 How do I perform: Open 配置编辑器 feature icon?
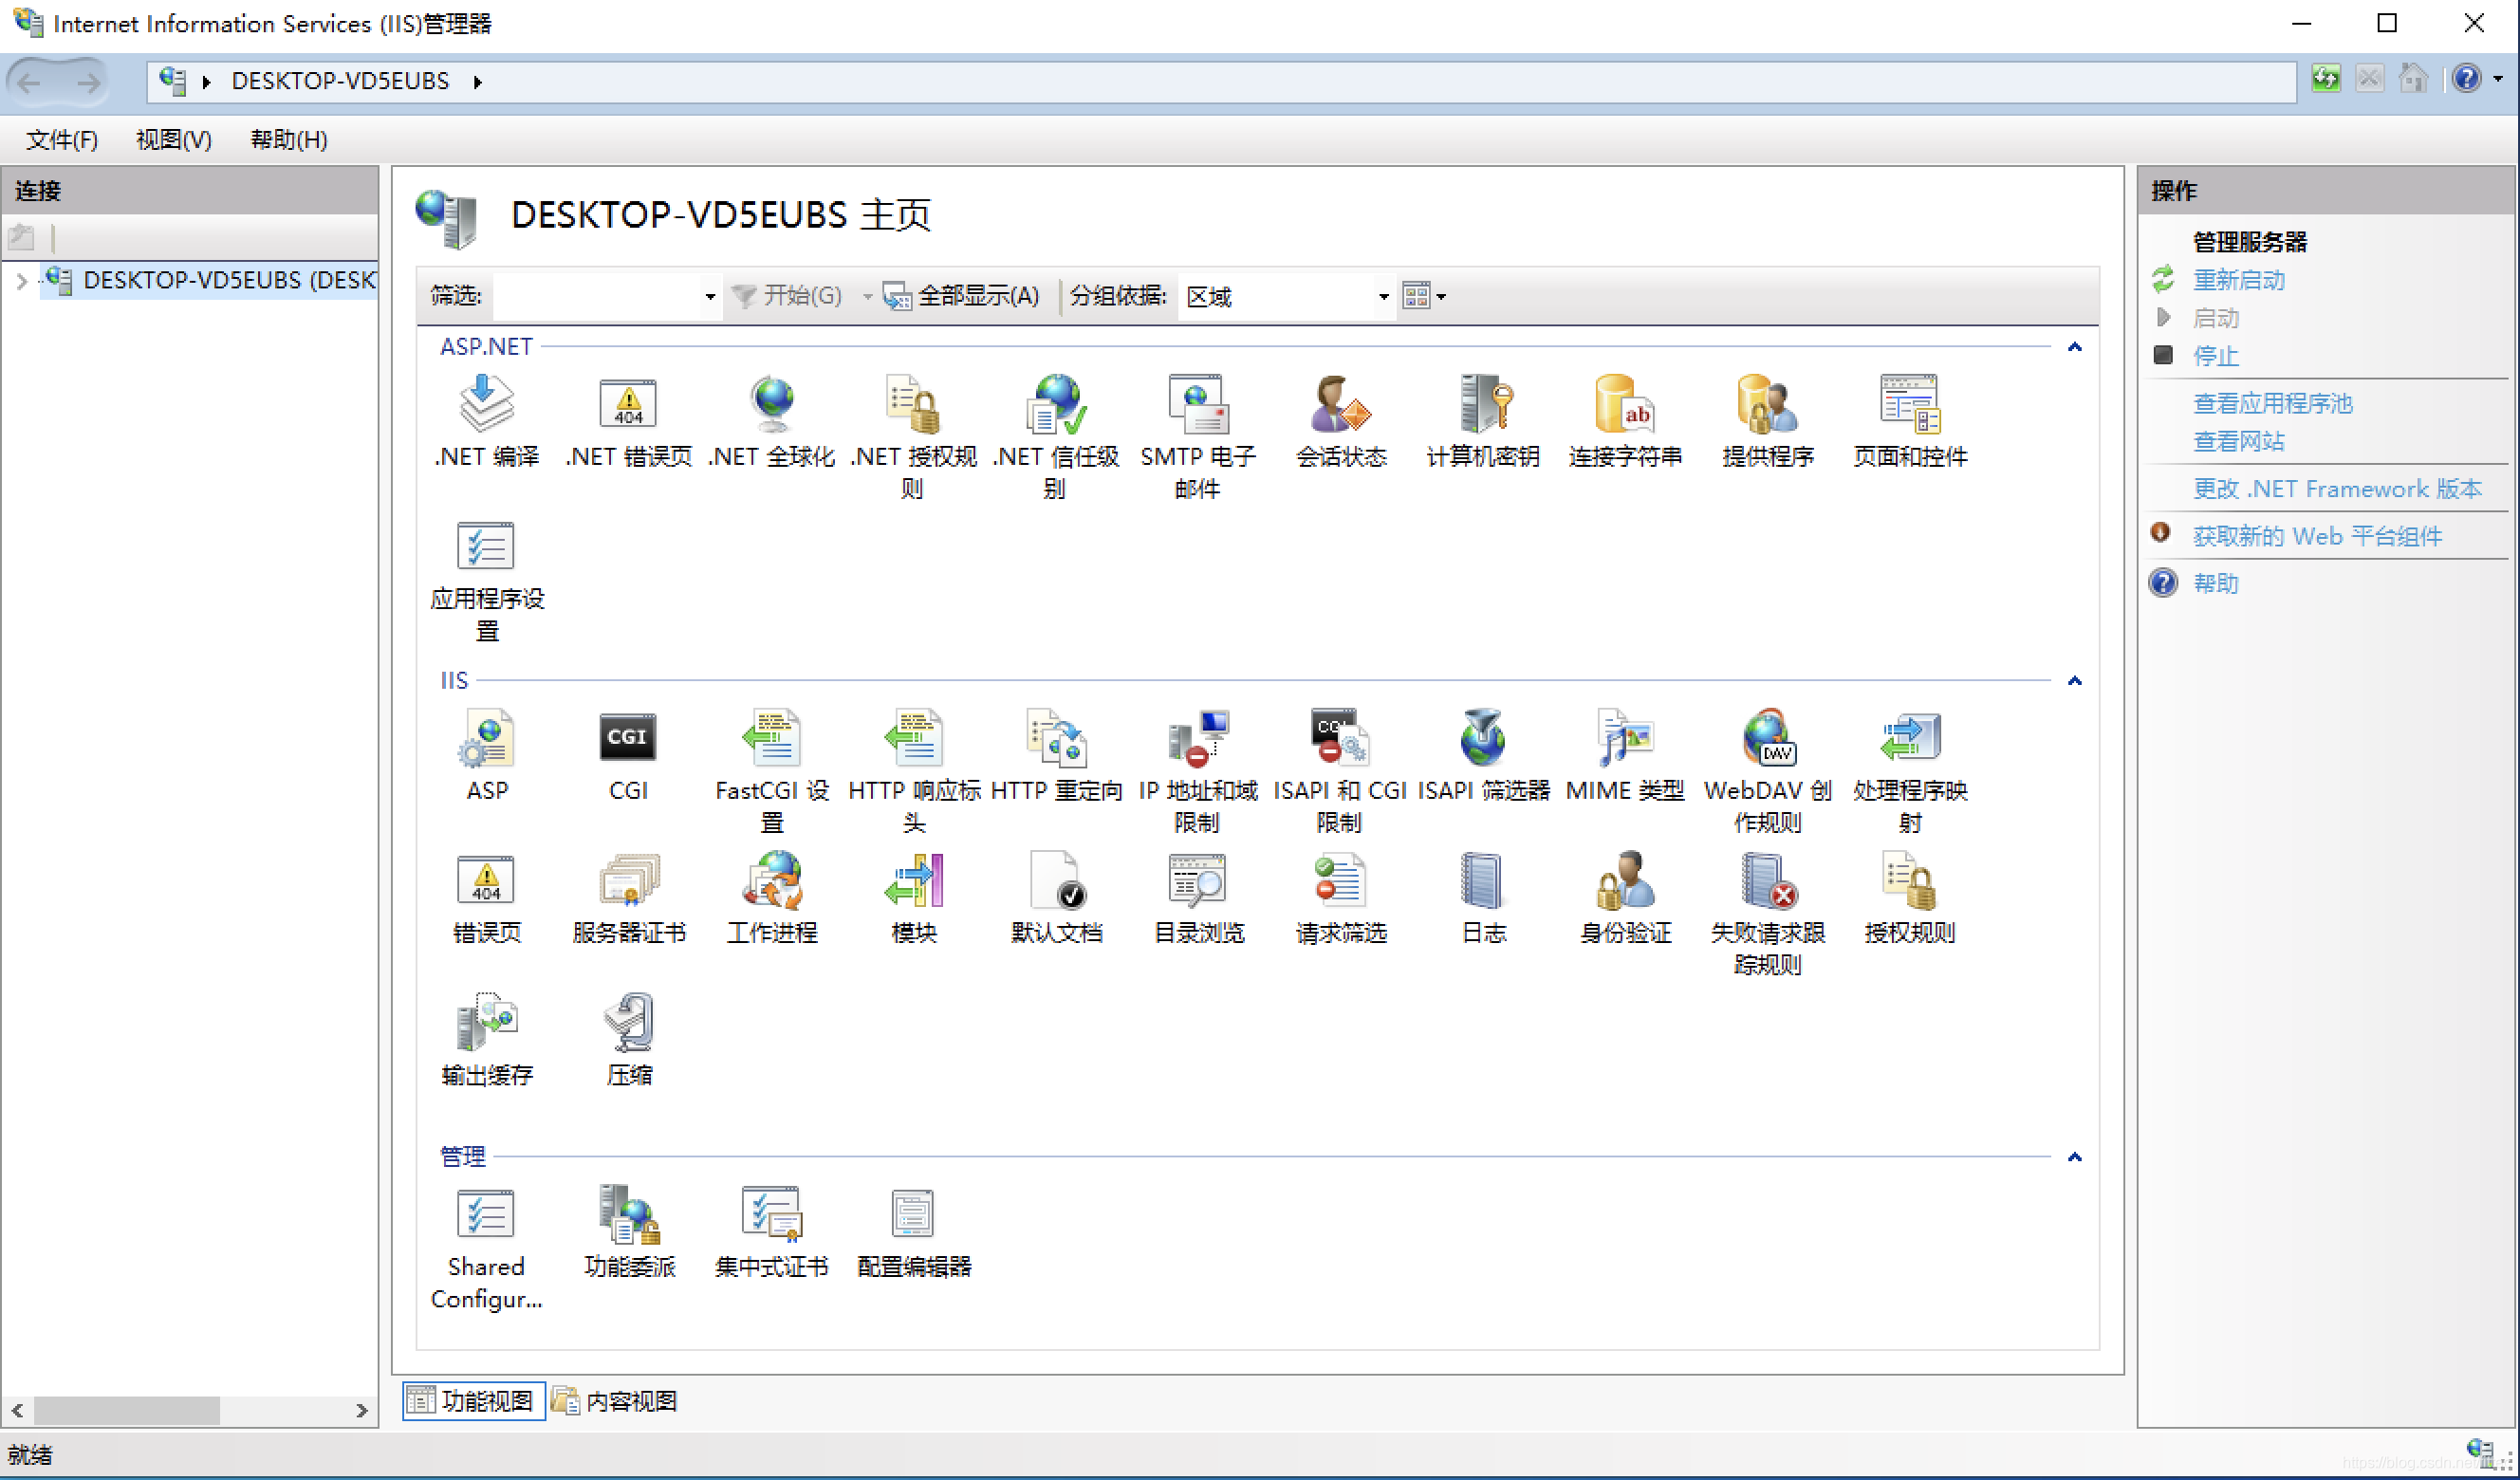(x=913, y=1213)
